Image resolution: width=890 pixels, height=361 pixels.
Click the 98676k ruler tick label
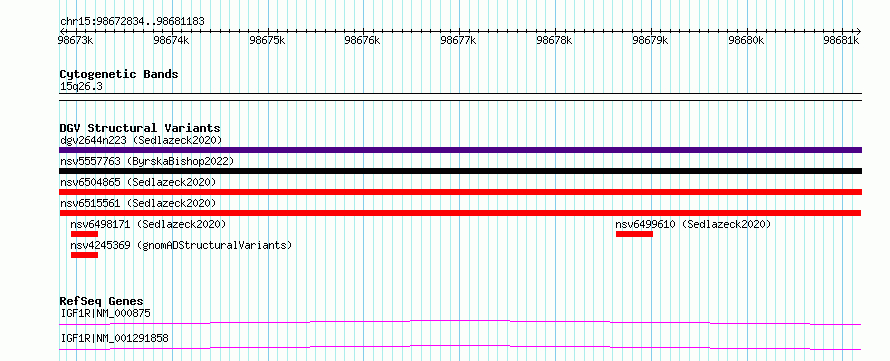pos(363,40)
